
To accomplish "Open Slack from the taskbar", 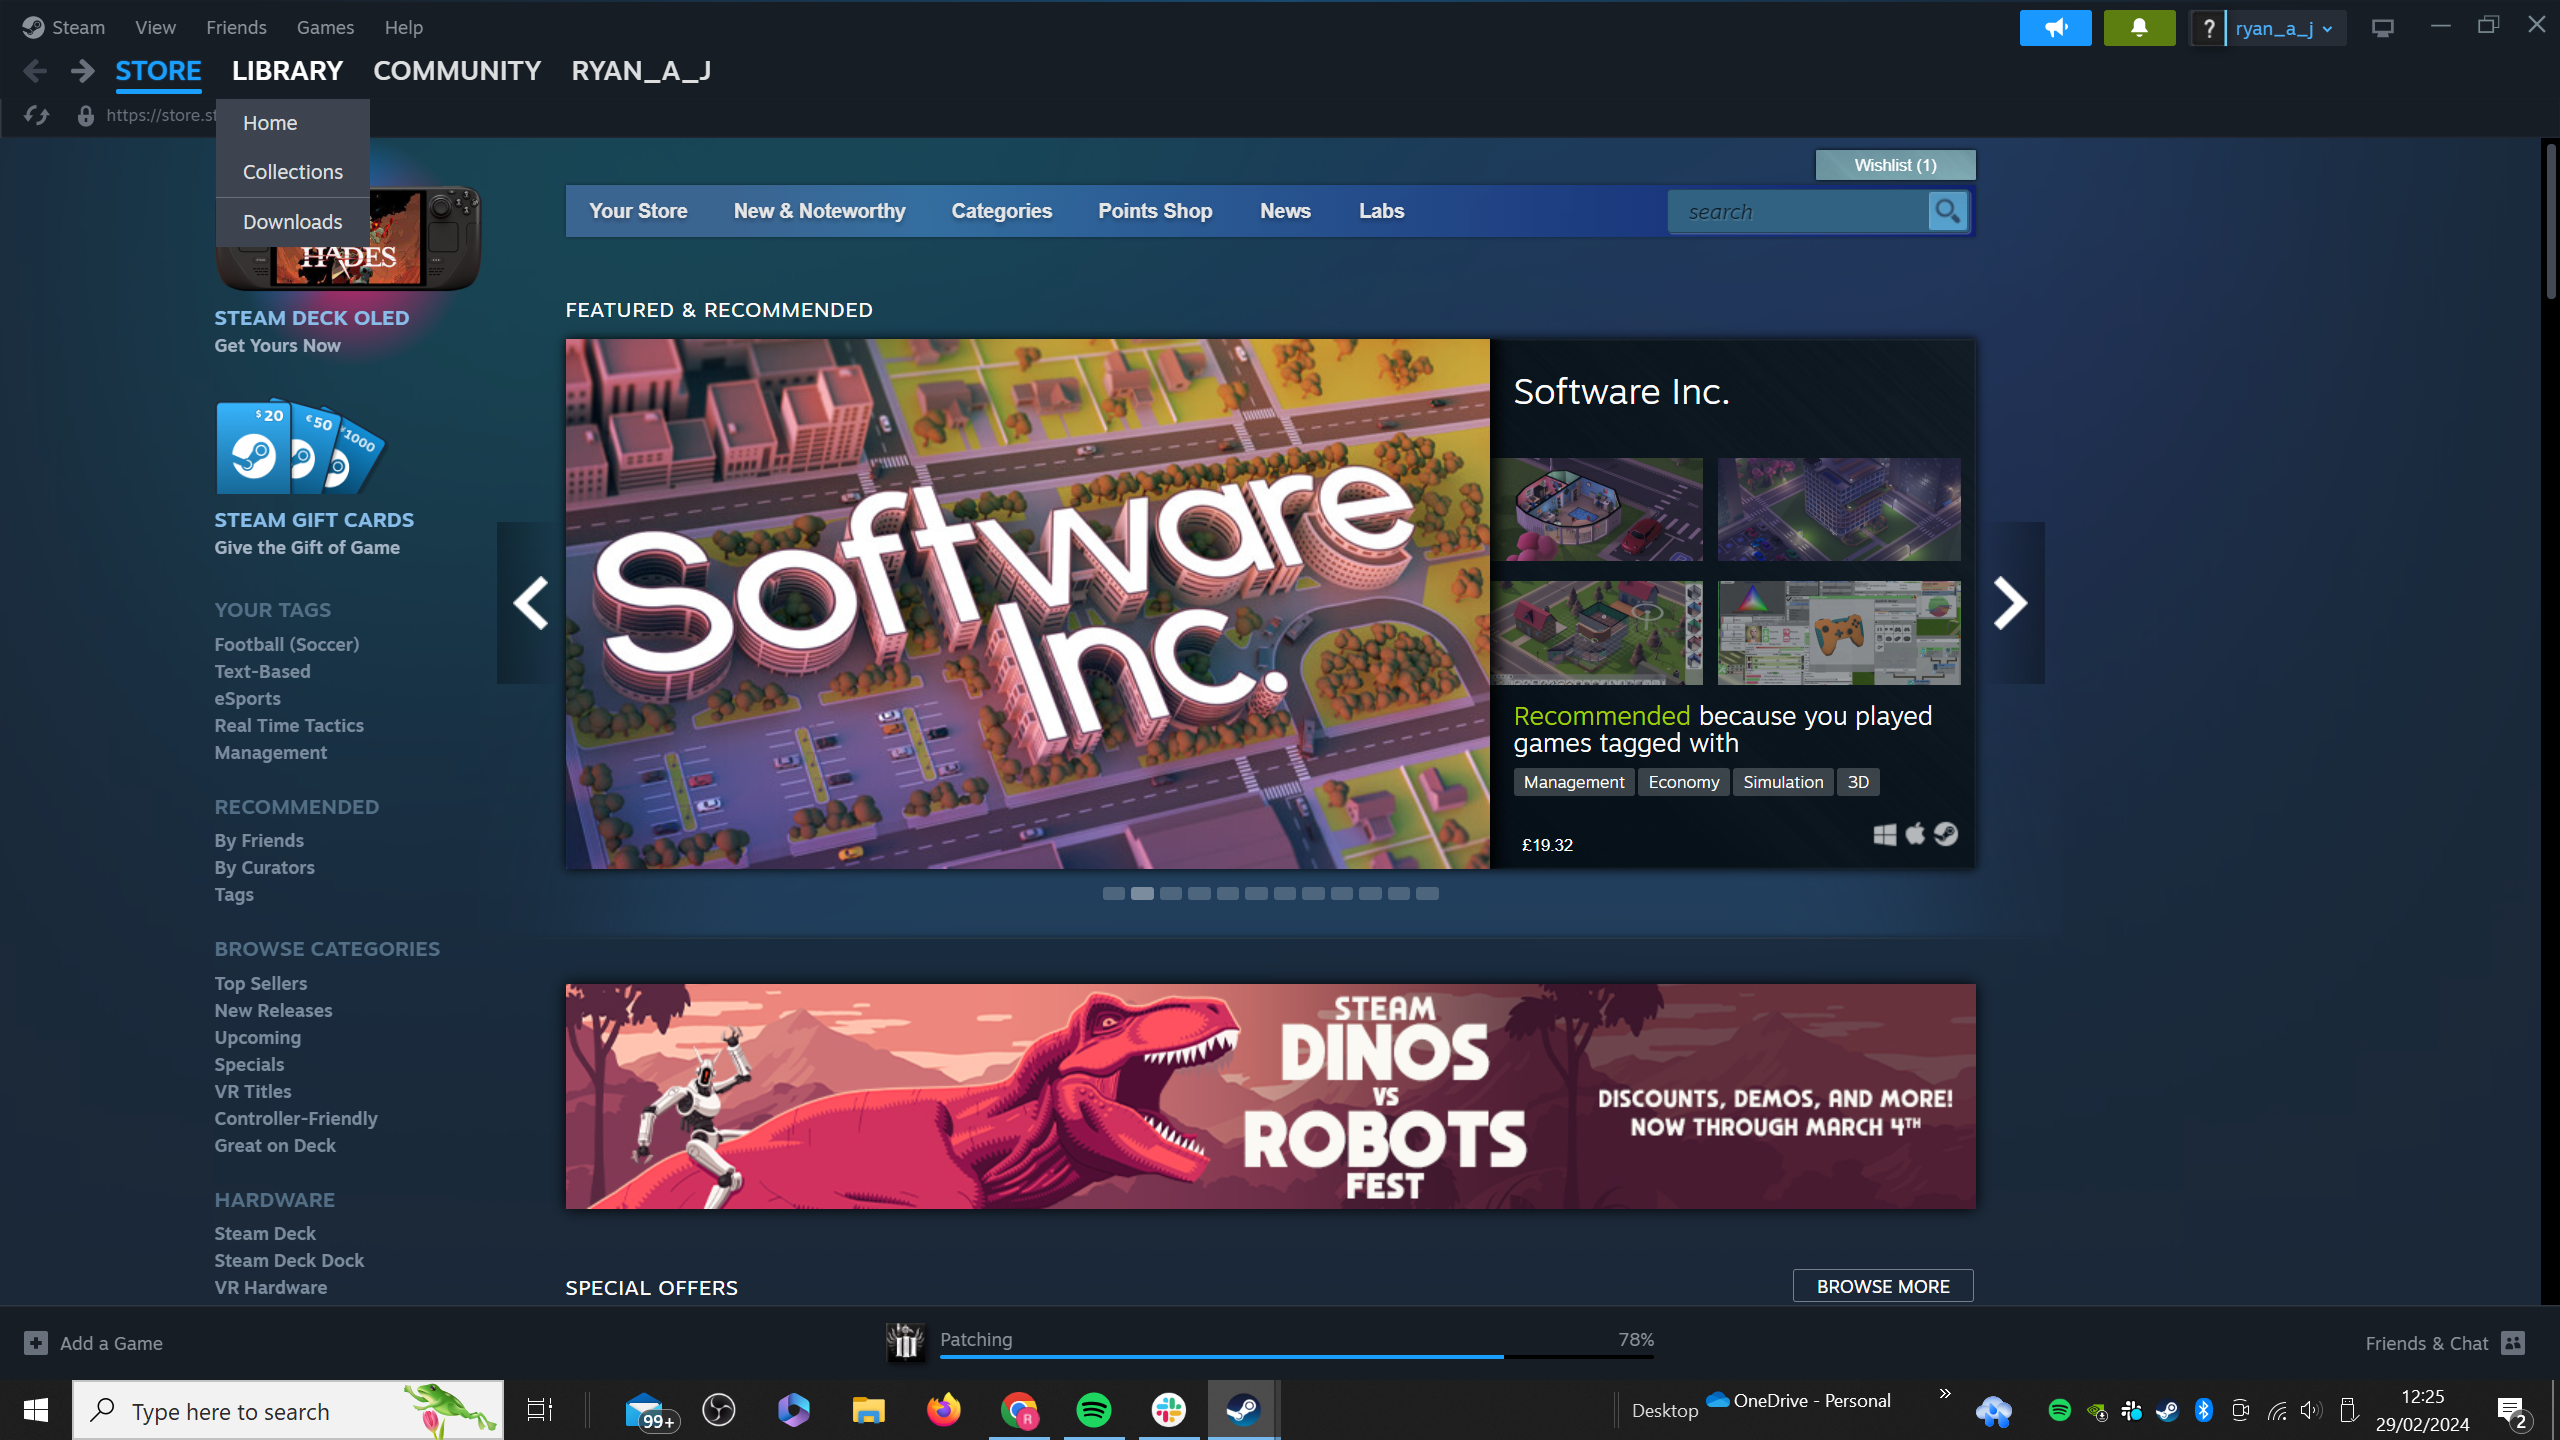I will [1168, 1410].
